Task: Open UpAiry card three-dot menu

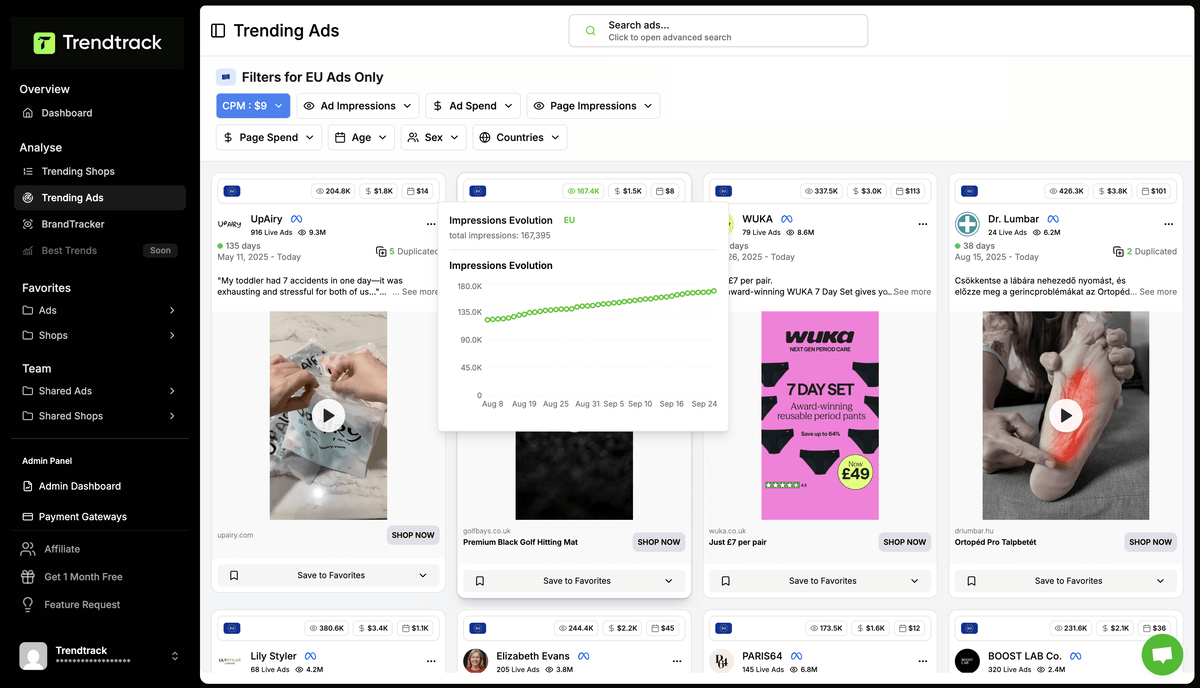Action: pyautogui.click(x=431, y=225)
